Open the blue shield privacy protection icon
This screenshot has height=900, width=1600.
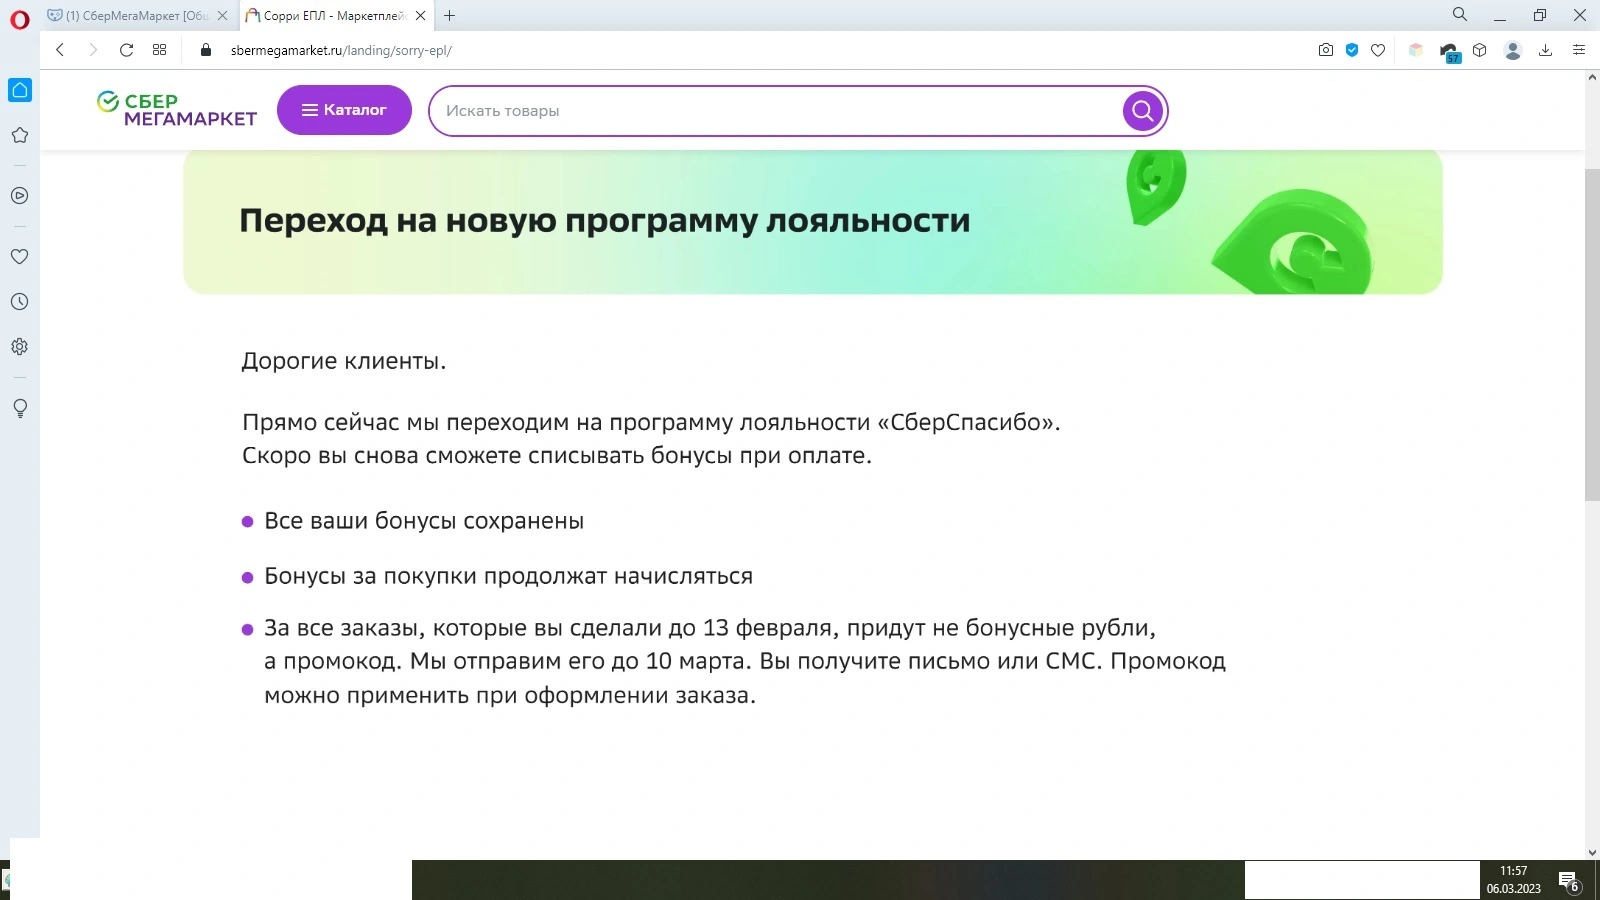point(1352,50)
